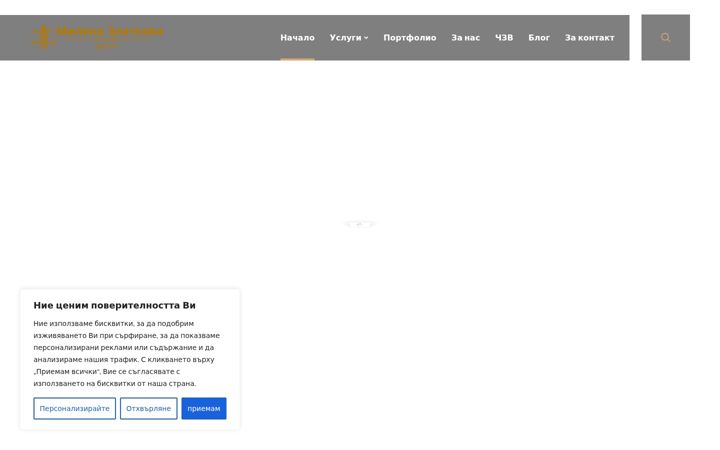Reject cookies with Отхвърляне button
720x450 pixels.
point(148,408)
